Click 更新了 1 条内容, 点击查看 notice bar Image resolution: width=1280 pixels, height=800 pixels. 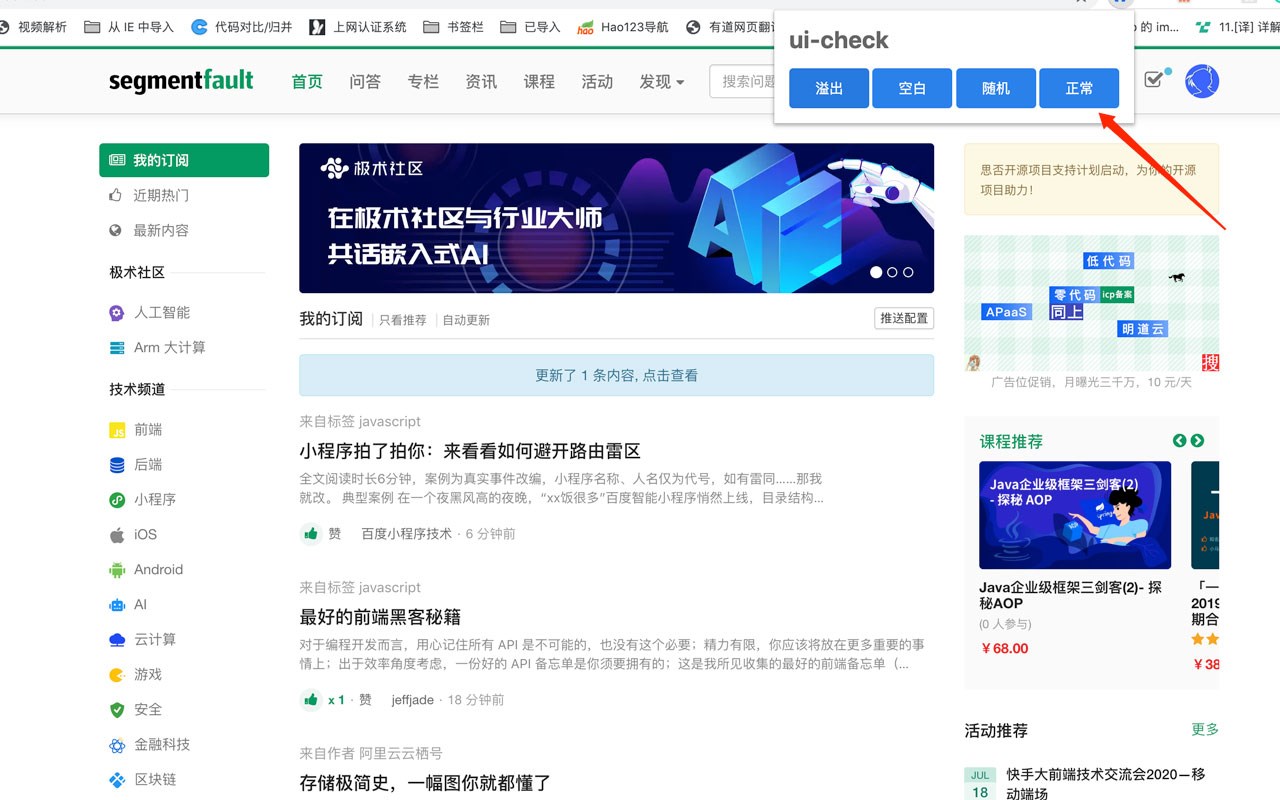(x=616, y=375)
